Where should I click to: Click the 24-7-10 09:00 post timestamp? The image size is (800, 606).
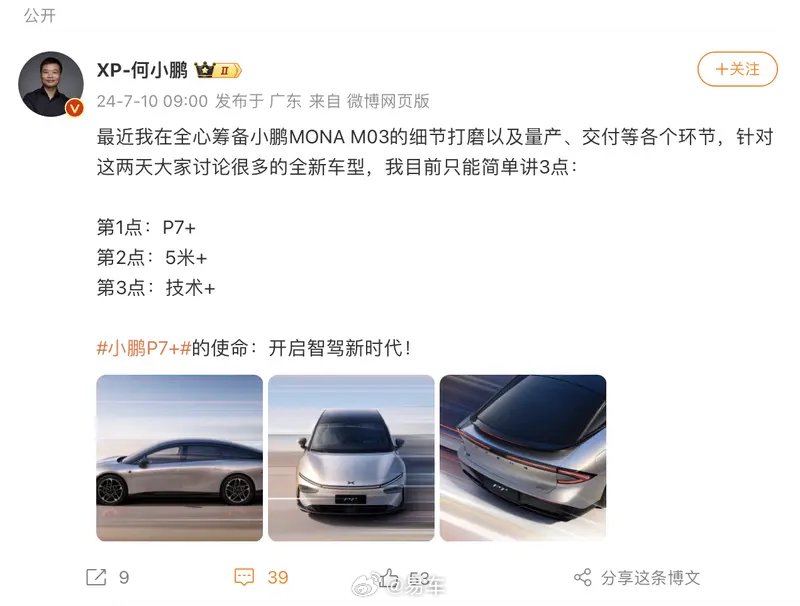coord(152,100)
